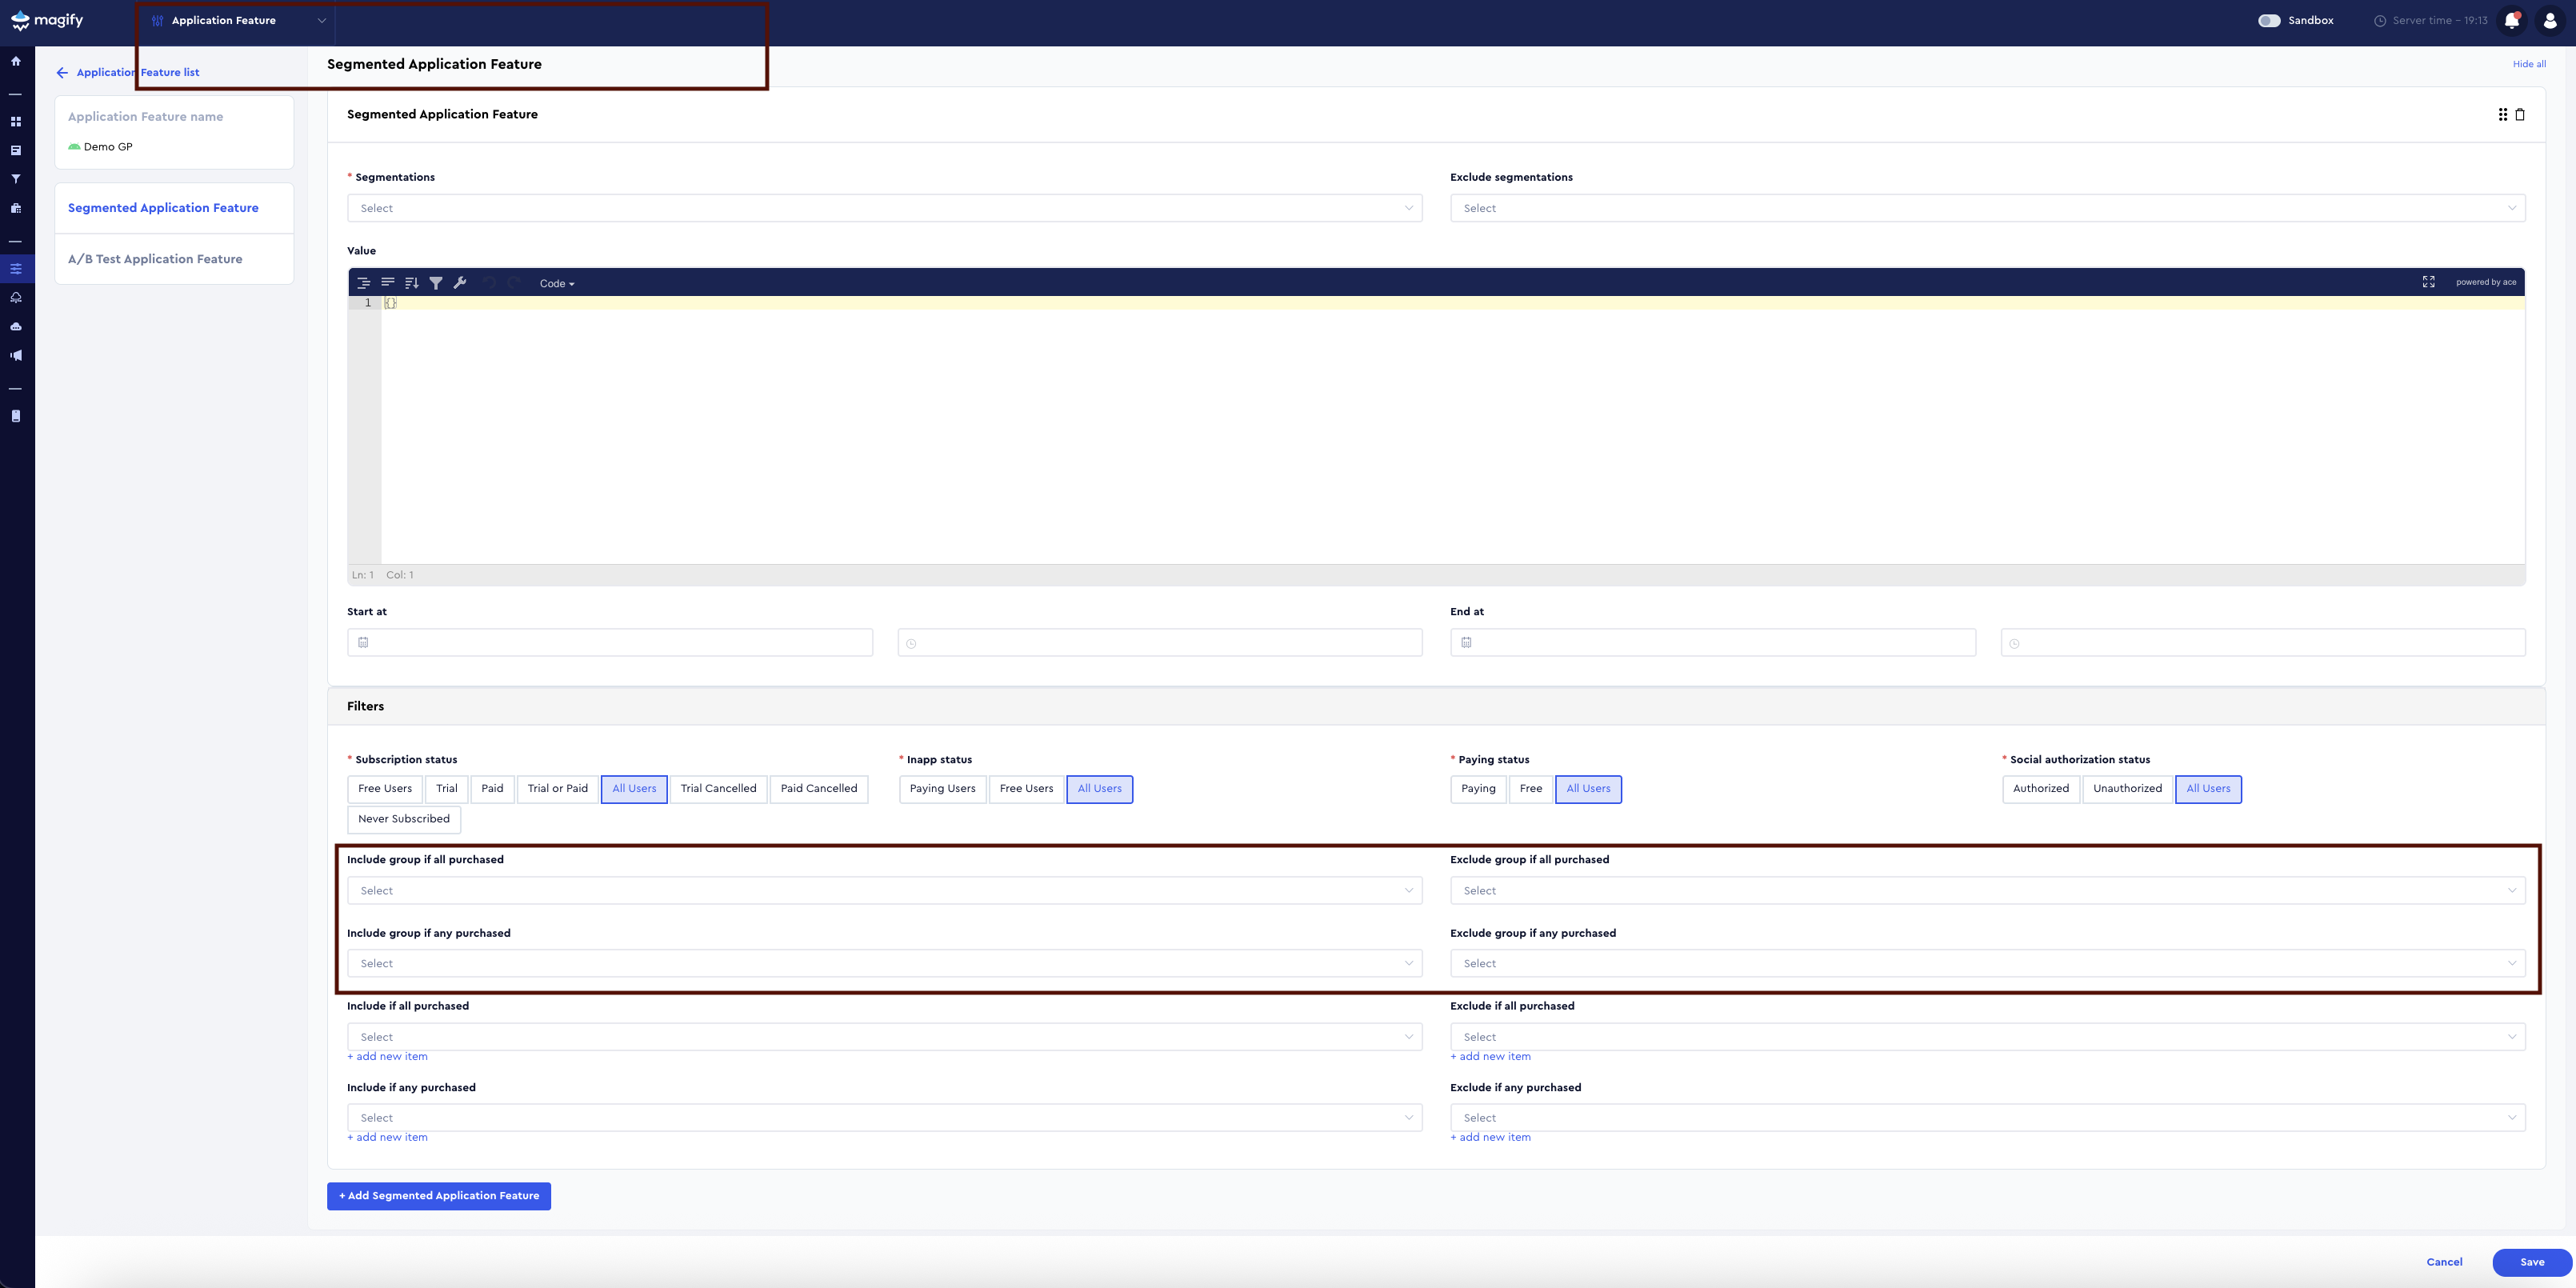
Task: Open the megaphone campaigns section in sidebar
Action: (16, 355)
